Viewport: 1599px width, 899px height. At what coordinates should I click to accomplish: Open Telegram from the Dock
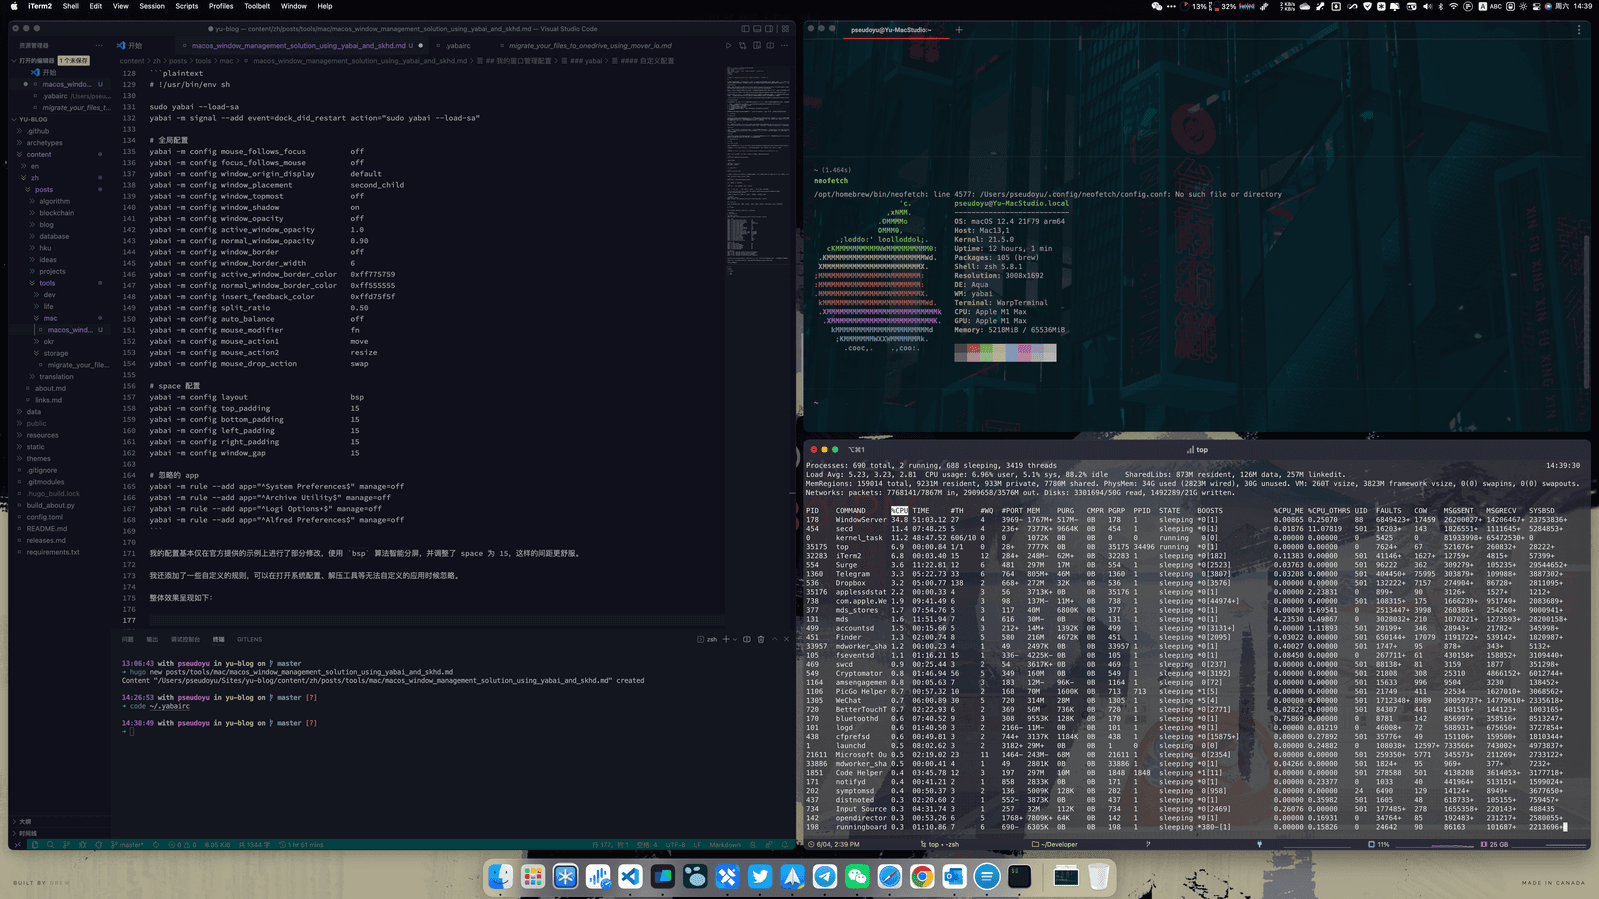click(x=825, y=877)
